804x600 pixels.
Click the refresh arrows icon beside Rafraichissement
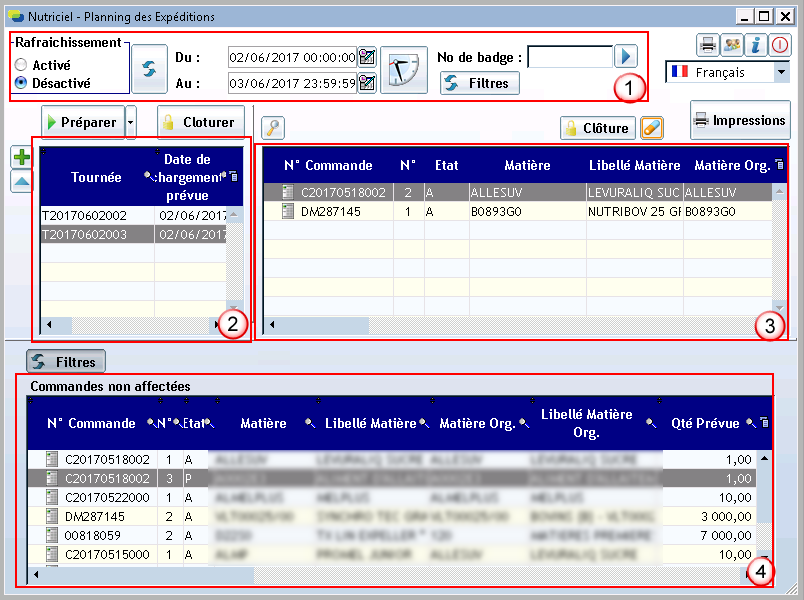[149, 69]
